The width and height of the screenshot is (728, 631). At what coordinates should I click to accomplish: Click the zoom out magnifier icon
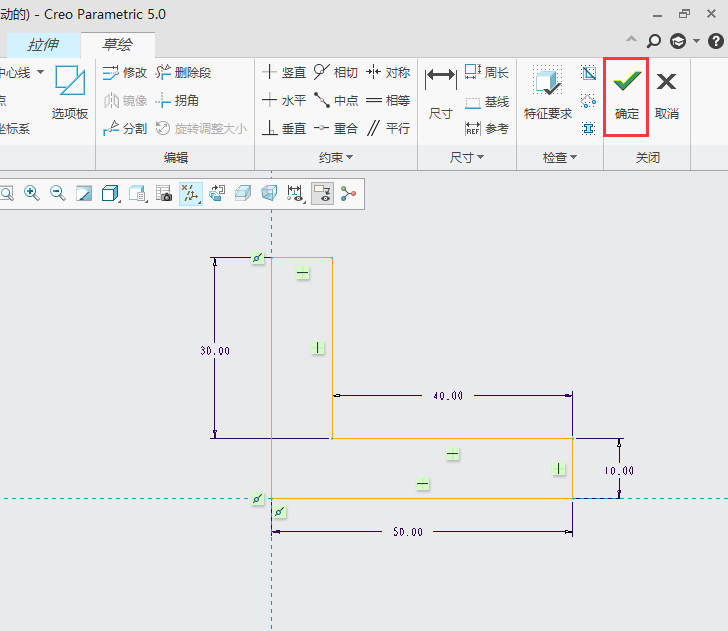[58, 193]
